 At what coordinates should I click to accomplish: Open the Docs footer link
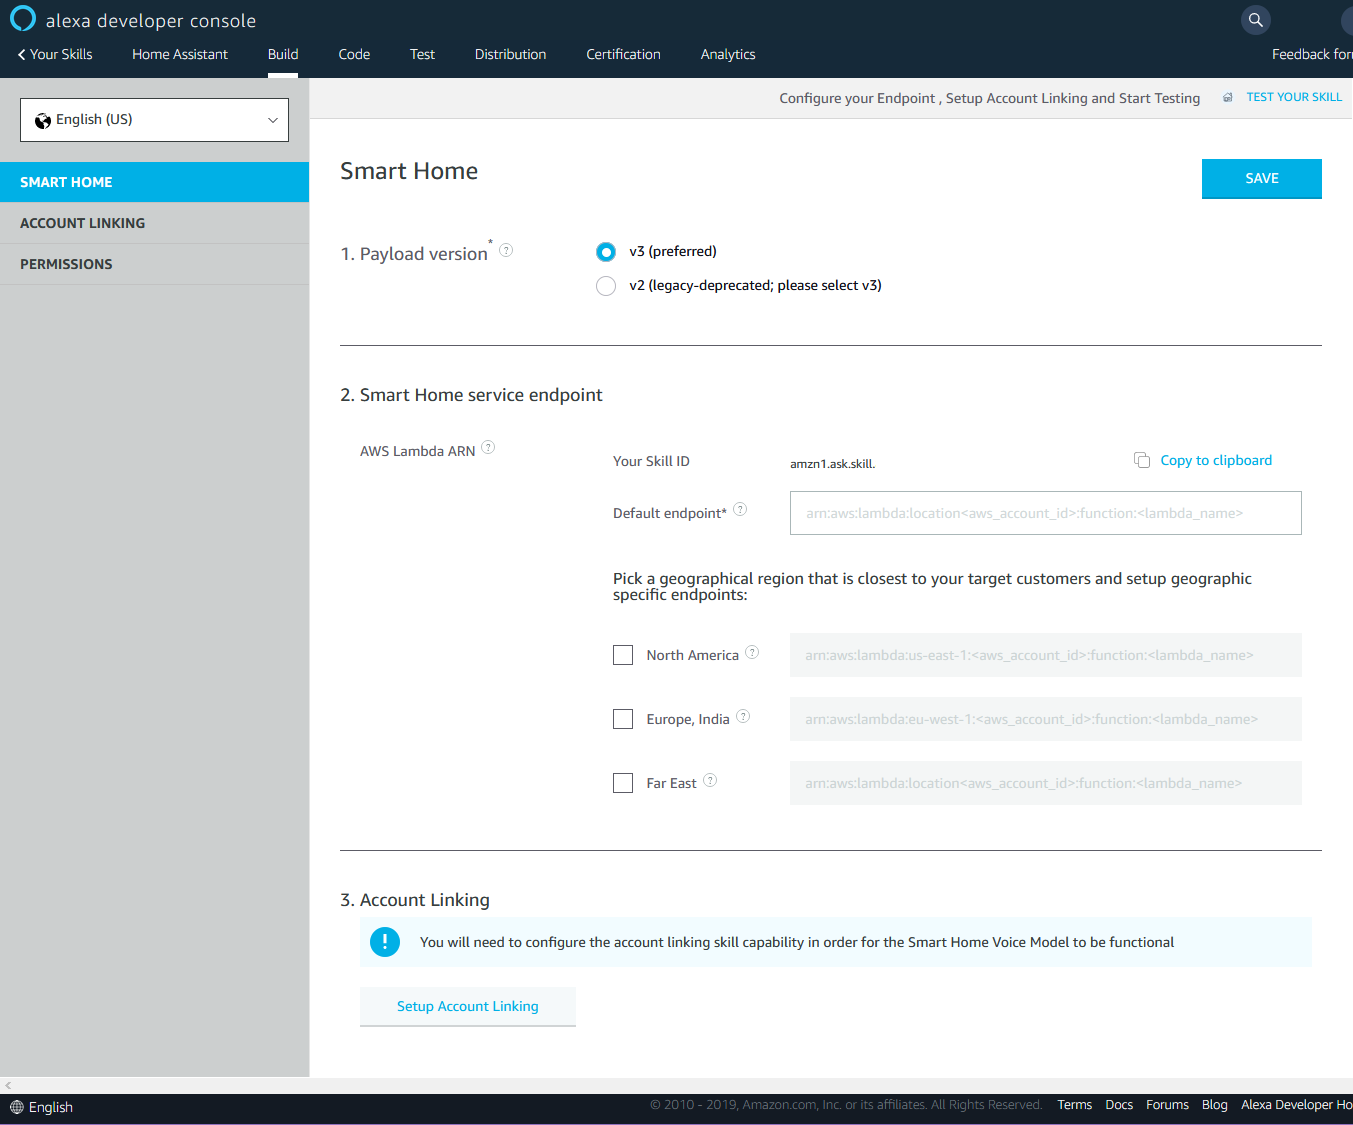tap(1119, 1105)
